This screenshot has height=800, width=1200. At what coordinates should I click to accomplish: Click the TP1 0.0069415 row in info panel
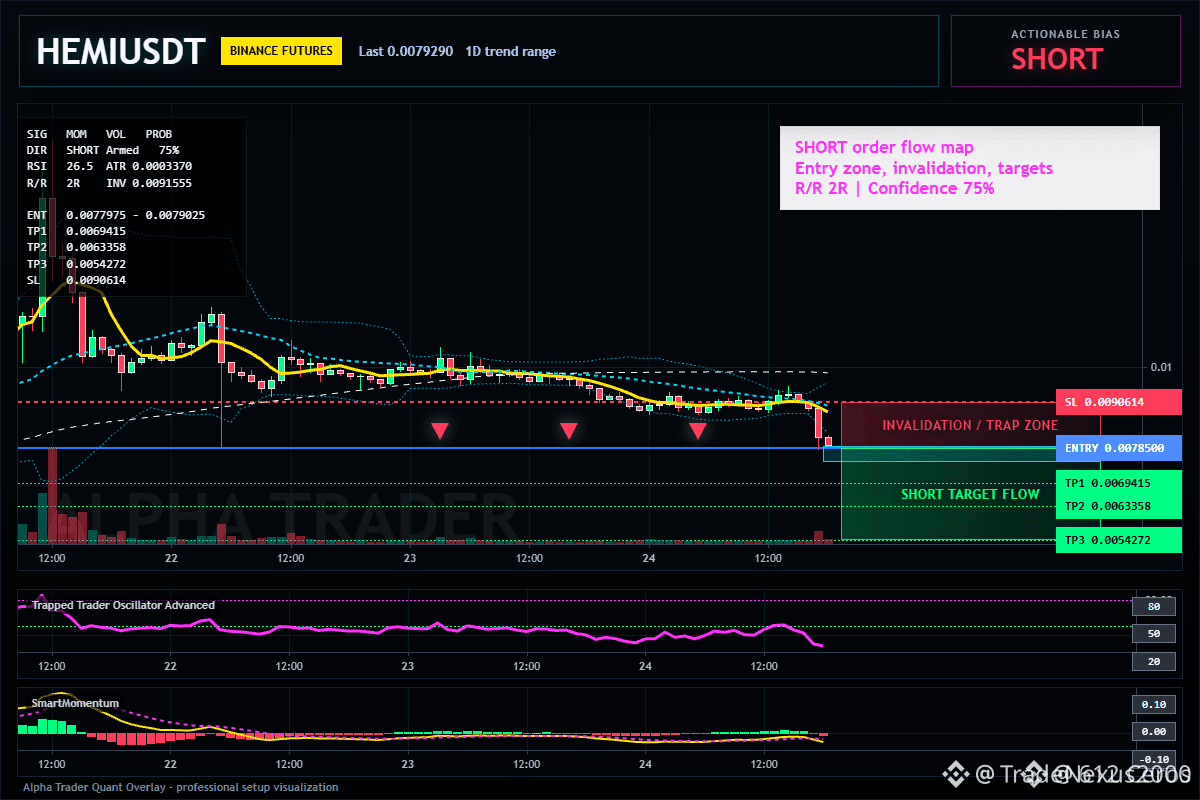[76, 231]
